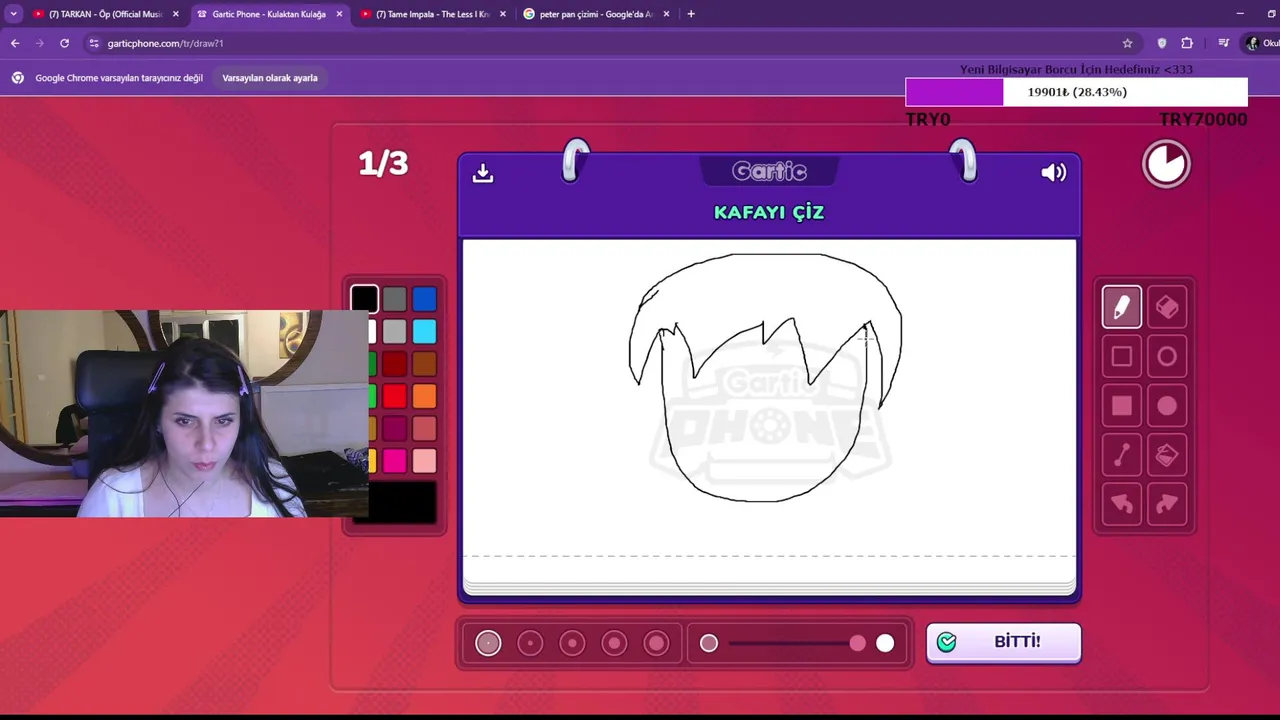Bookmark this page with the star icon
The height and width of the screenshot is (720, 1280).
1127,43
